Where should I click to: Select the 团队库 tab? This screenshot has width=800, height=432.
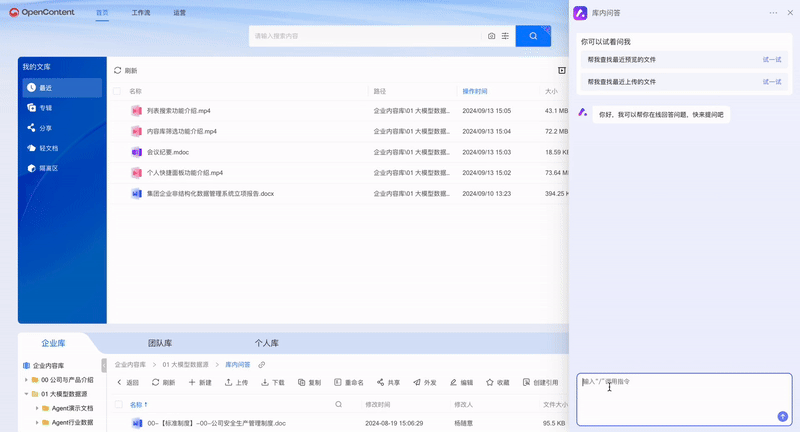[160, 343]
